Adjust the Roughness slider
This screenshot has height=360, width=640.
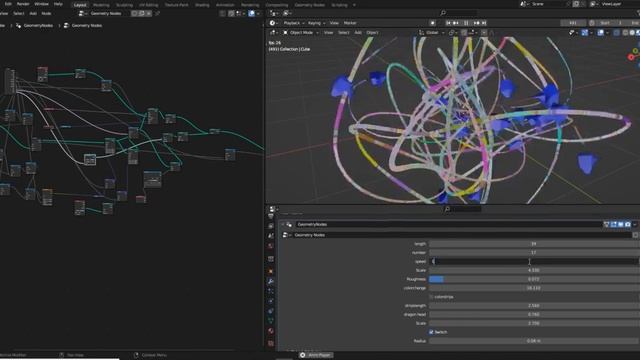tap(534, 279)
